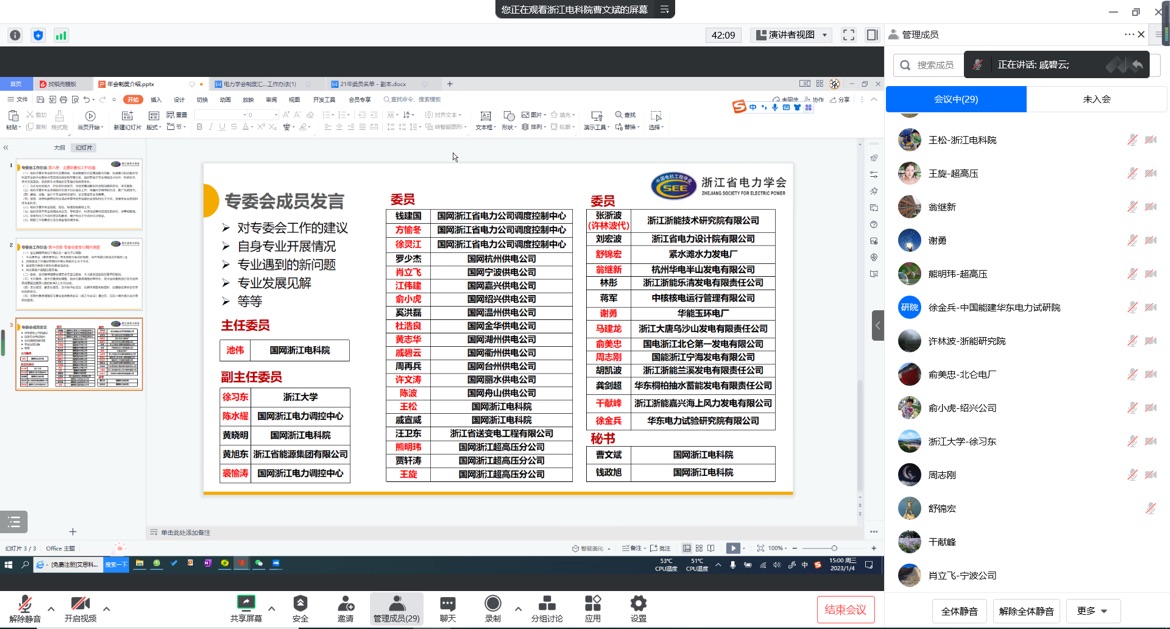This screenshot has height=629, width=1170.
Task: Expand audio options arrow beside 解除静音
Action: pos(51,609)
